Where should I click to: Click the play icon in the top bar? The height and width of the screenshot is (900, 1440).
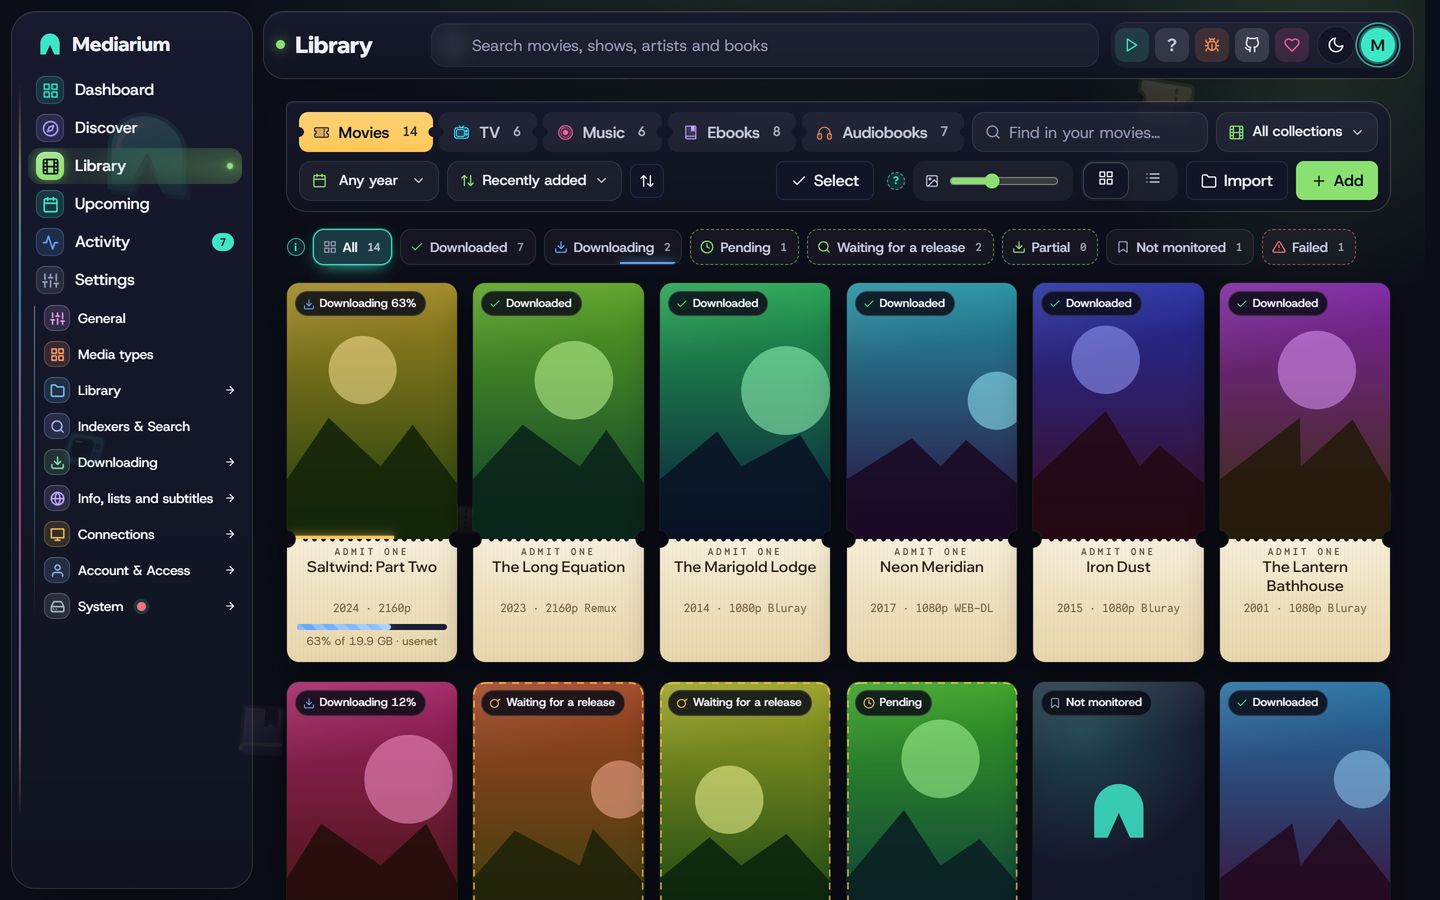point(1131,45)
